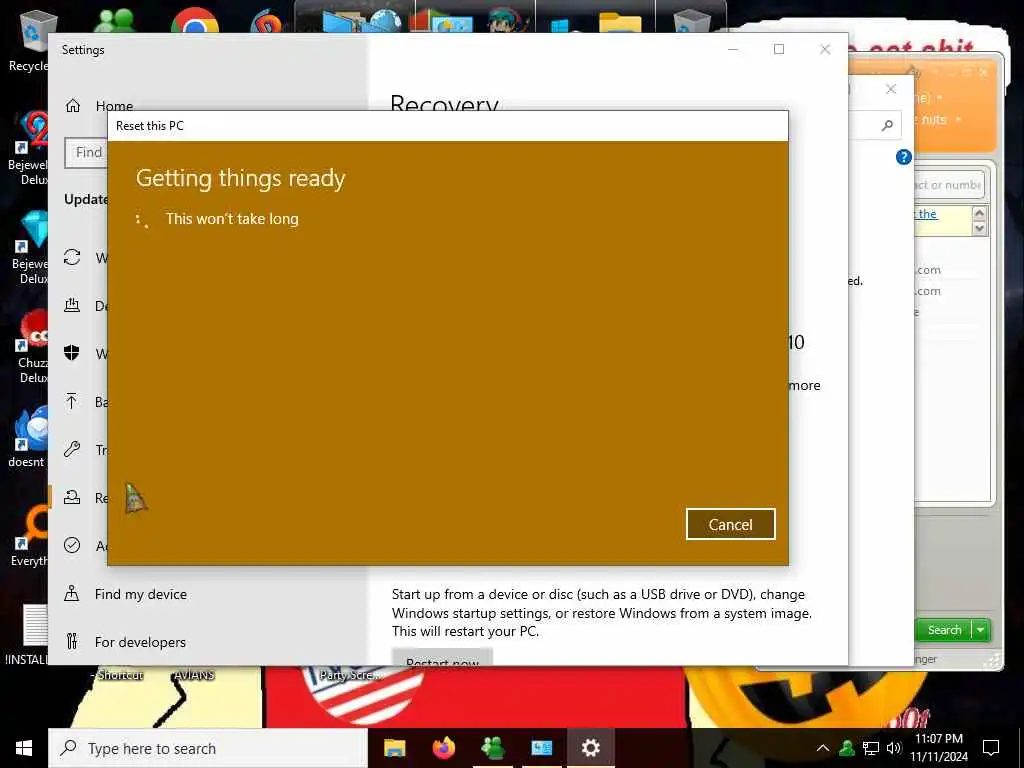Image resolution: width=1024 pixels, height=768 pixels.
Task: Click Find my device person icon
Action: pos(72,594)
